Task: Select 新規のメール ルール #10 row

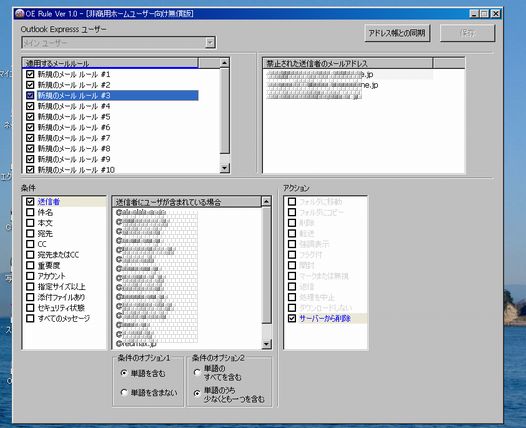Action: pos(76,170)
